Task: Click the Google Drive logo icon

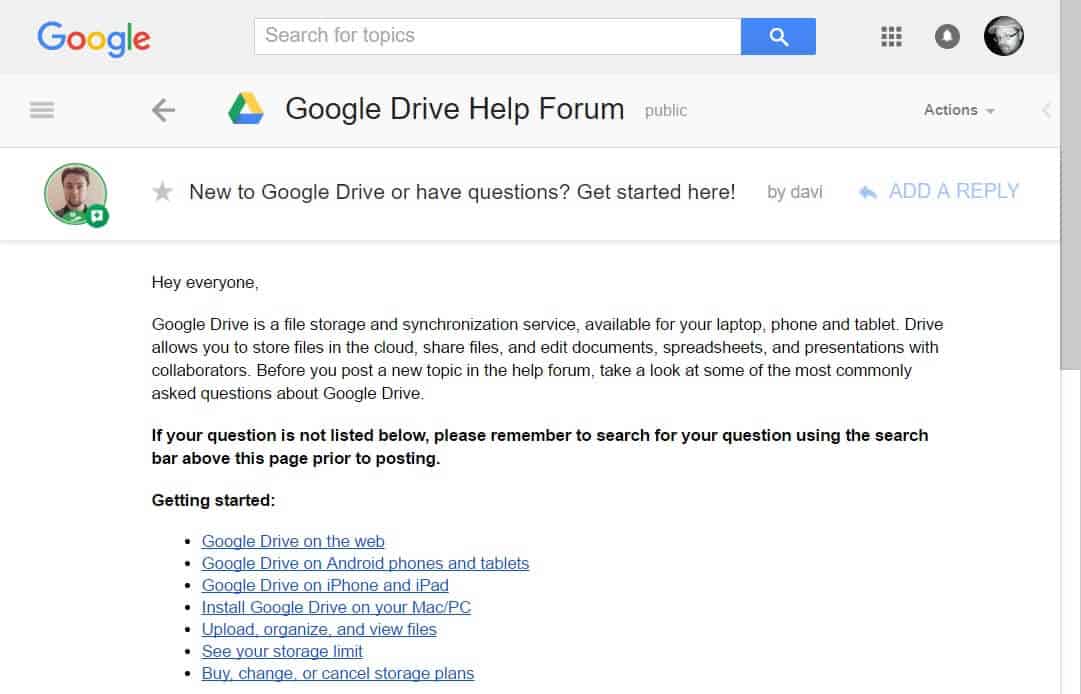Action: pos(246,108)
